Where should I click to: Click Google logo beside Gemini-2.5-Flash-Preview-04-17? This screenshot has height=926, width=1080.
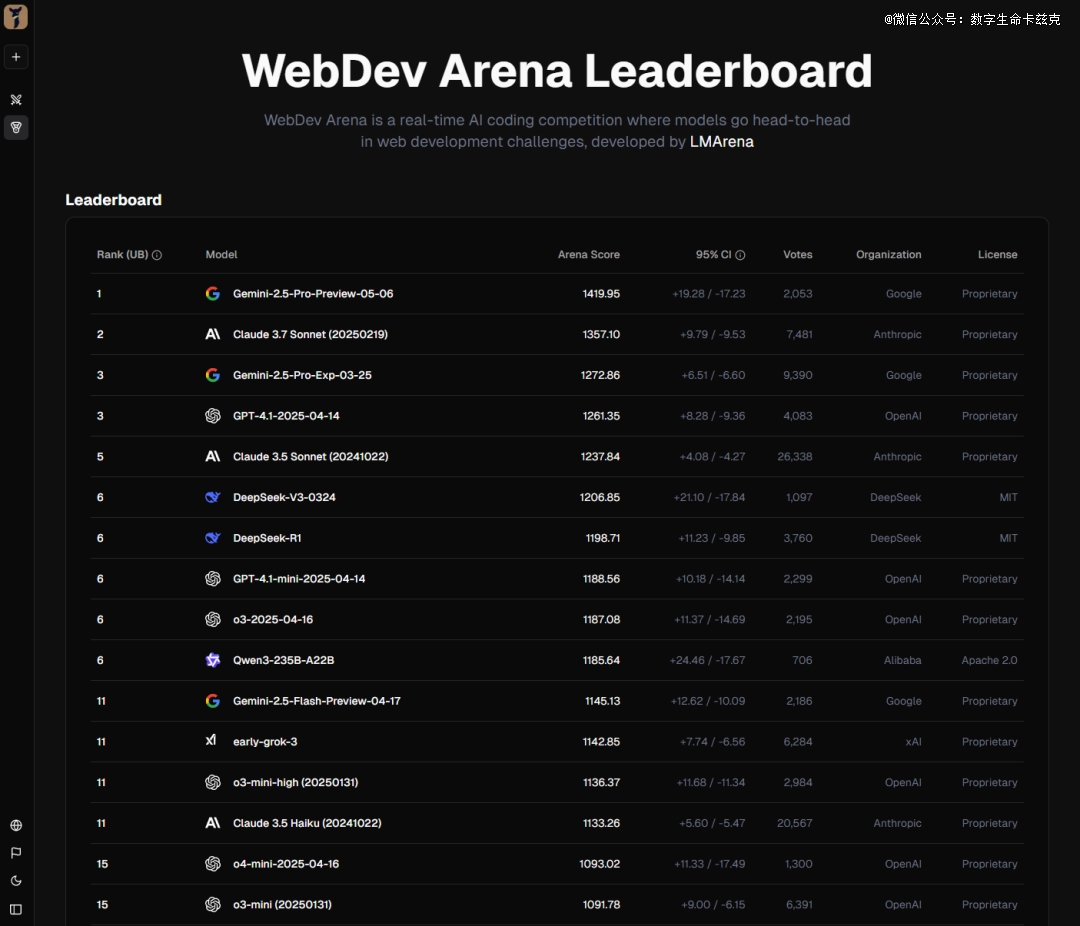pos(213,701)
